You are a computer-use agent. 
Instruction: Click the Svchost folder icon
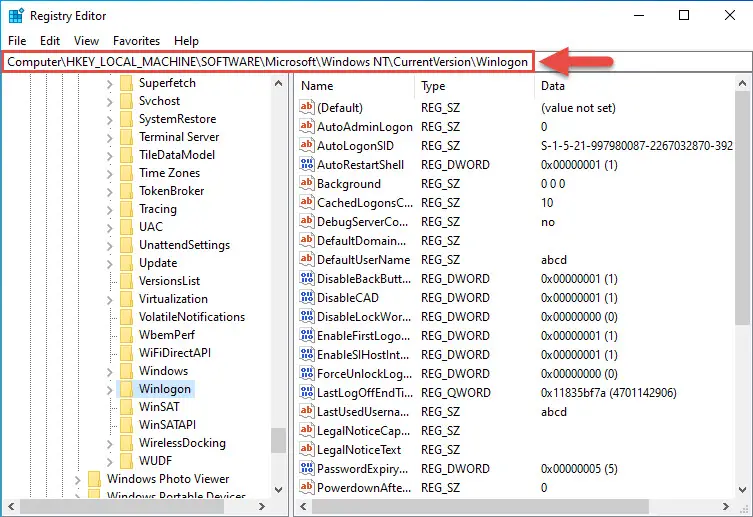tap(126, 101)
